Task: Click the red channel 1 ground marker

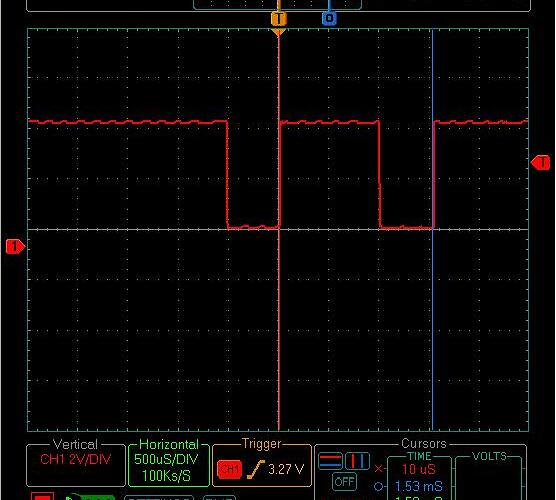Action: pos(15,246)
